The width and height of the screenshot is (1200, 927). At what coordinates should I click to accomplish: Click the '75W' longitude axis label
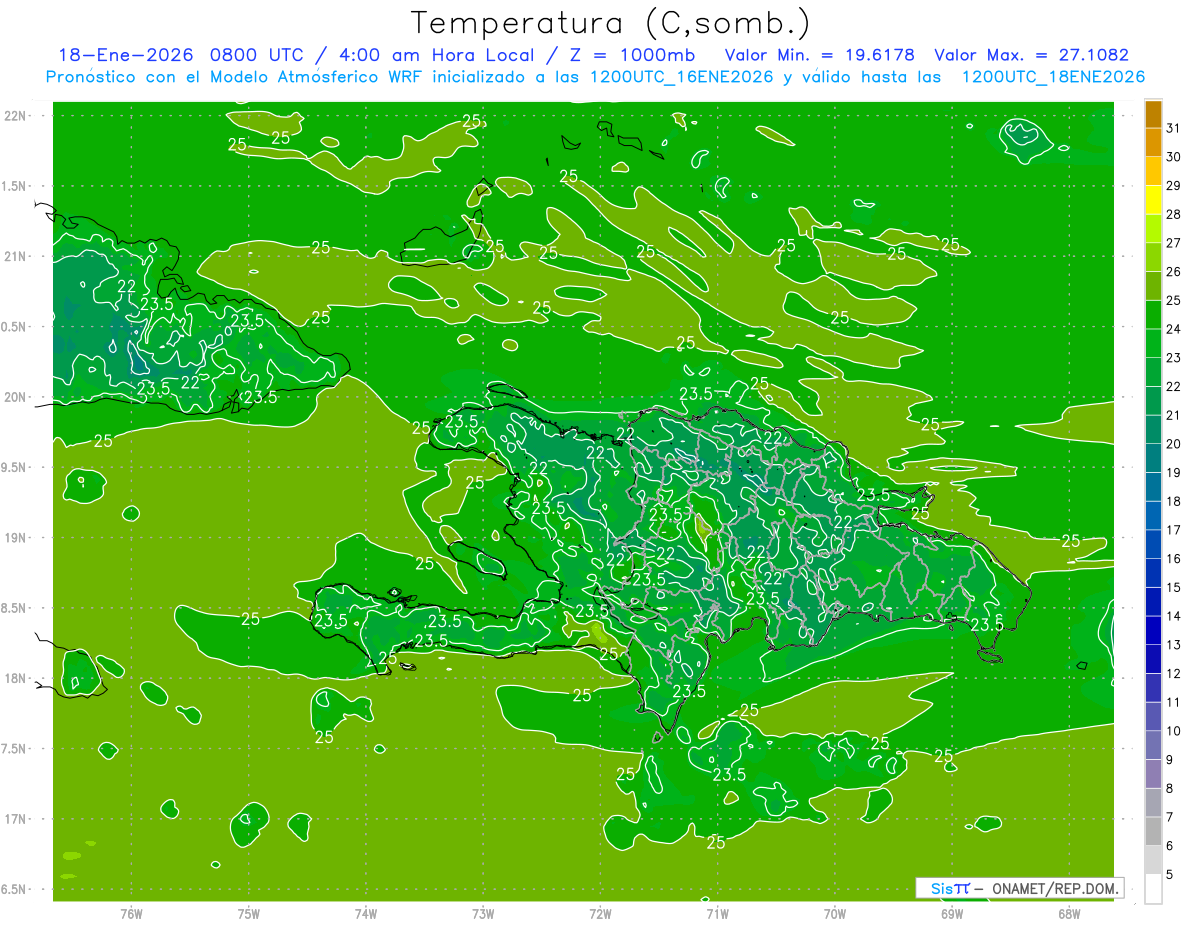tap(249, 913)
